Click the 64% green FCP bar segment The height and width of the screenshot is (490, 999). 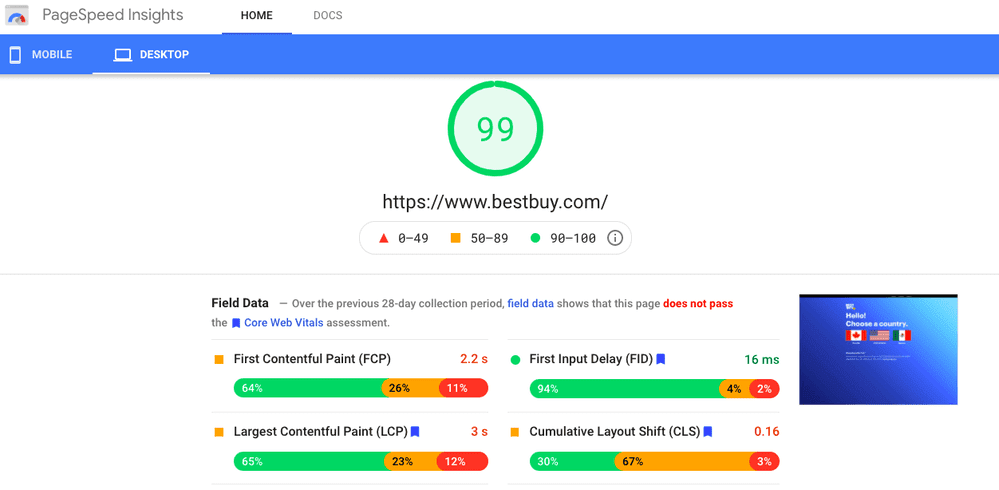point(308,388)
